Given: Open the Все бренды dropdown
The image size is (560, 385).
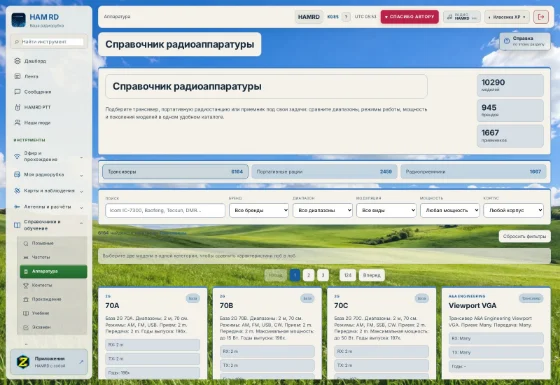Looking at the screenshot, I should tap(259, 210).
